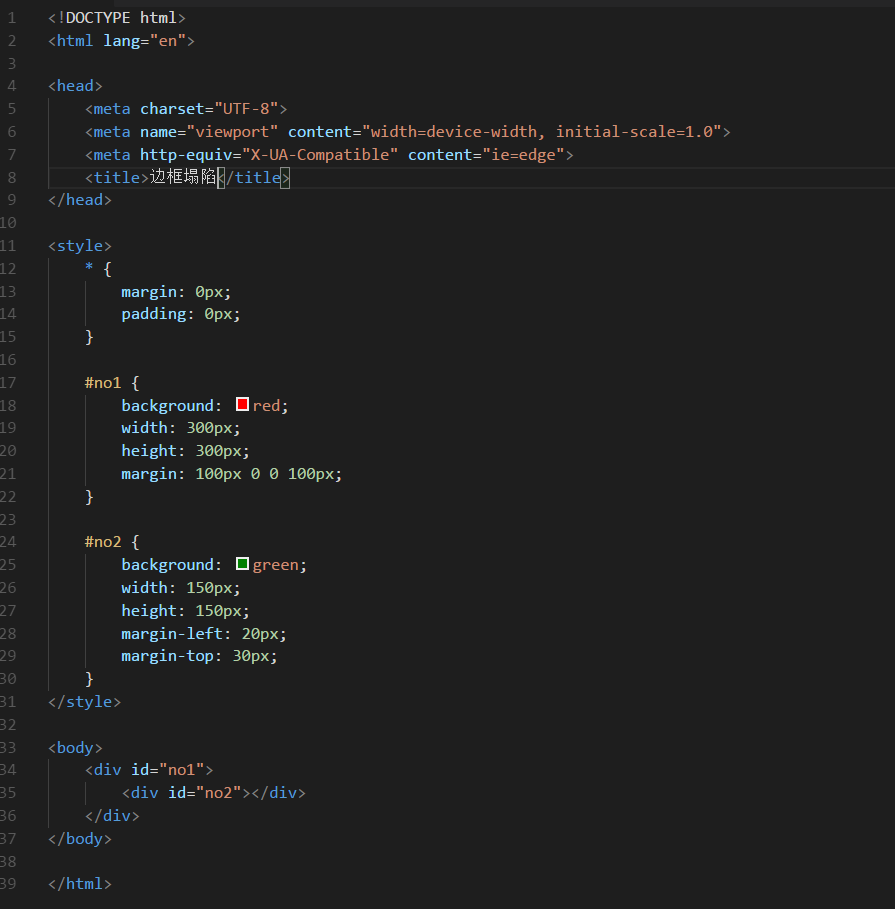Click the "viewport" attribute value
The width and height of the screenshot is (895, 909).
click(x=232, y=132)
